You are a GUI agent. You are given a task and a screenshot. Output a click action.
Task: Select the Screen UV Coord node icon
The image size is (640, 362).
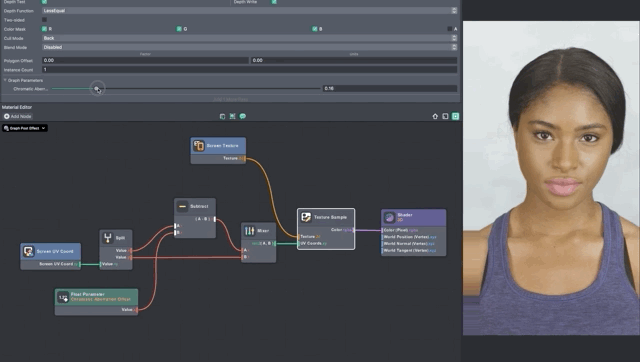(28, 251)
